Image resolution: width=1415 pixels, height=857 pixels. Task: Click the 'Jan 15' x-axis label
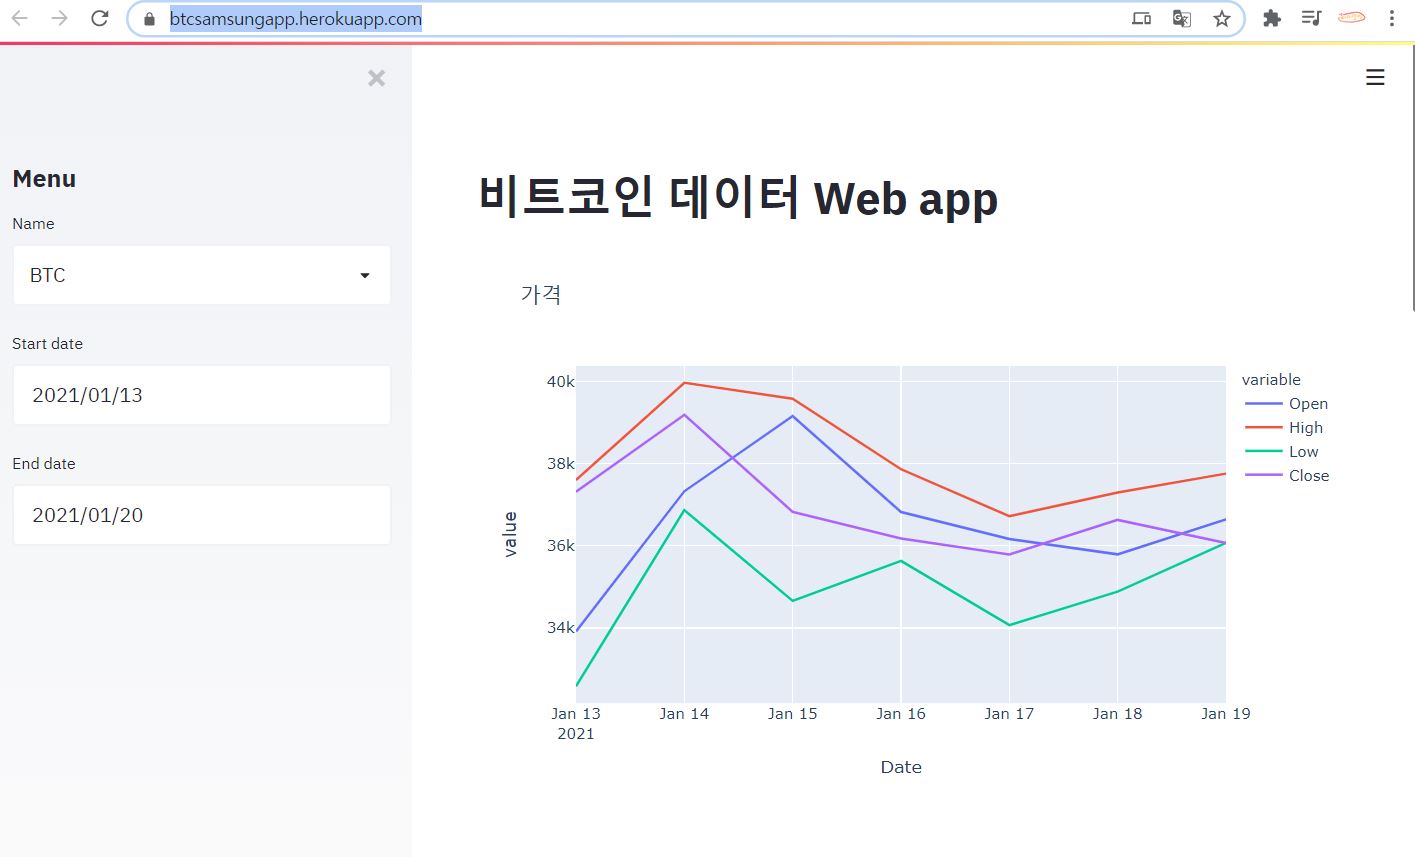pos(792,714)
